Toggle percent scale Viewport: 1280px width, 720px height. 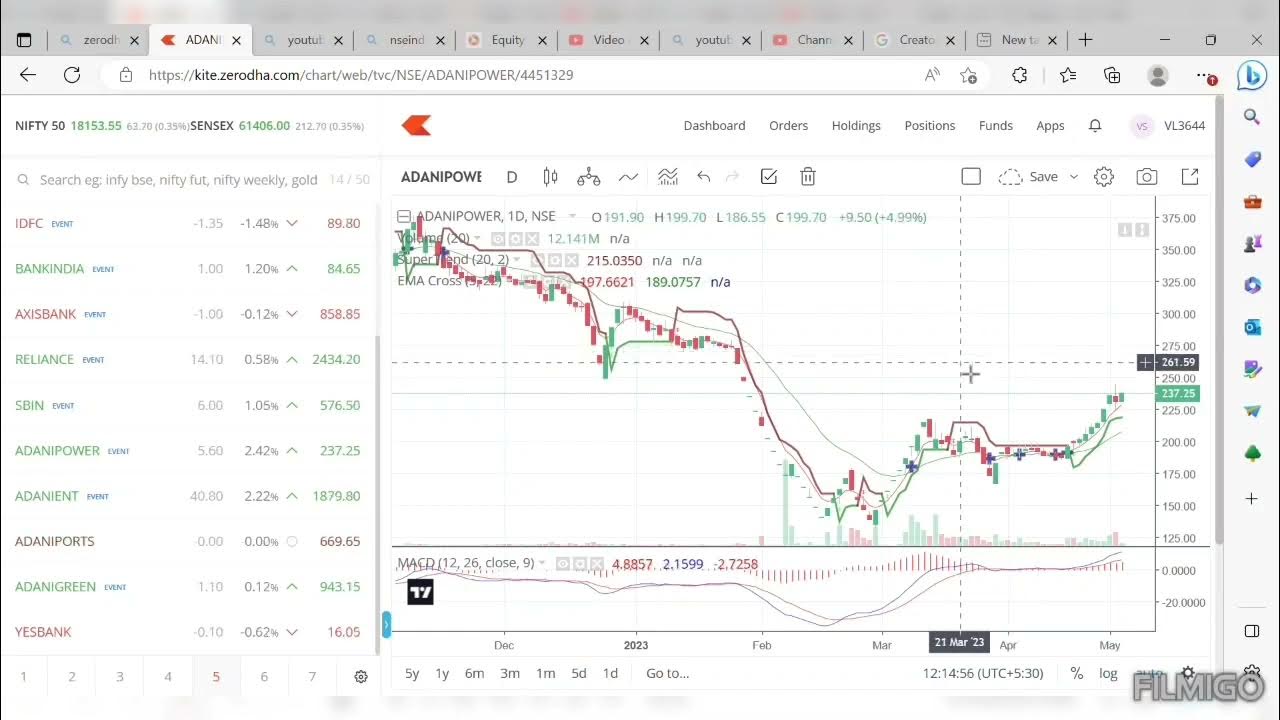(x=1077, y=674)
